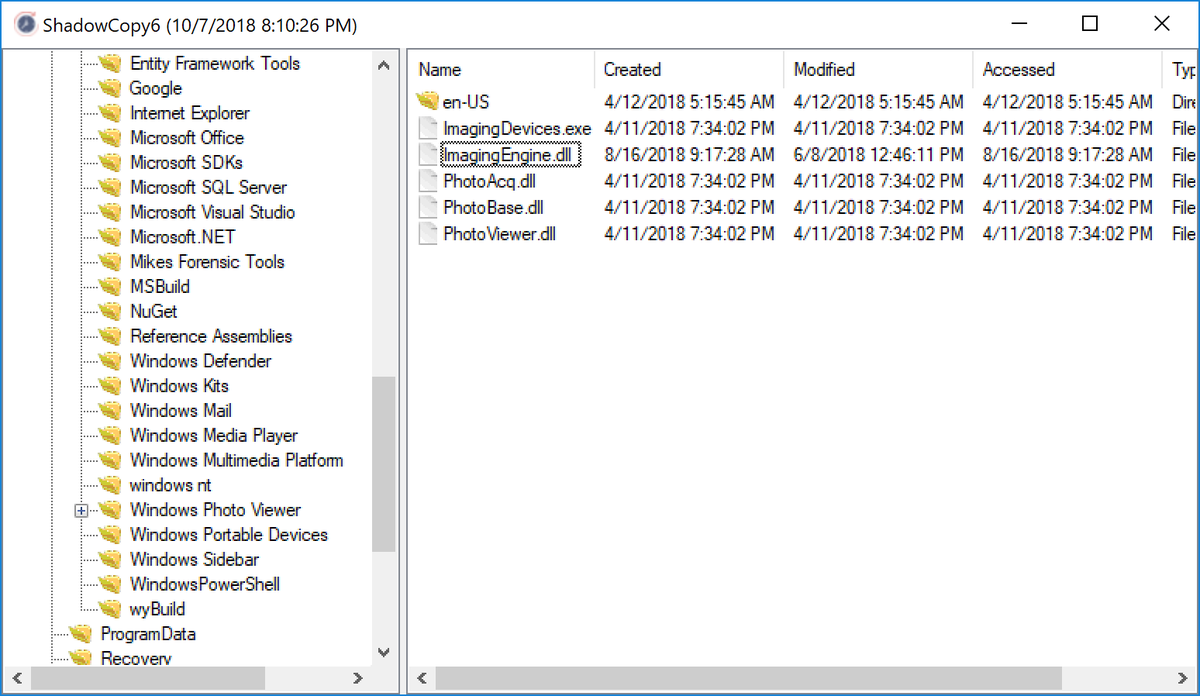Screen dimensions: 1200x696
Task: Click the NuGet folder icon in the tree
Action: click(x=109, y=311)
